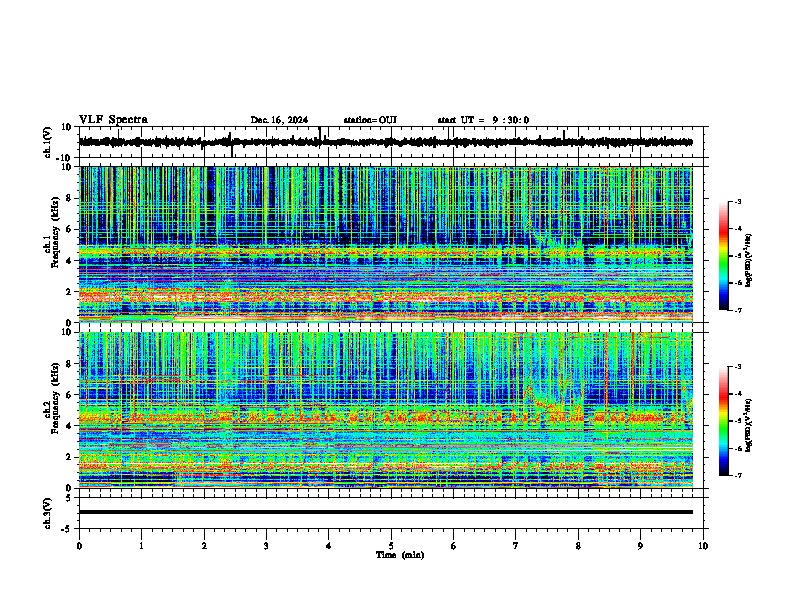Click the log(PSD) label beside ch.2 color bar
This screenshot has height=612, width=792.
pyautogui.click(x=748, y=425)
